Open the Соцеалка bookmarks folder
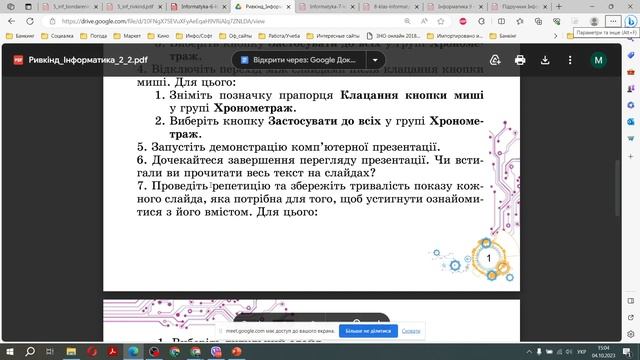 click(57, 36)
